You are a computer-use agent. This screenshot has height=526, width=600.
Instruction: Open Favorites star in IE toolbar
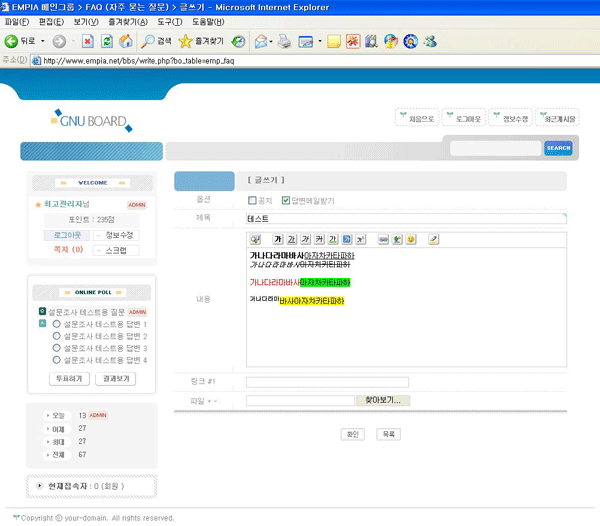click(185, 41)
